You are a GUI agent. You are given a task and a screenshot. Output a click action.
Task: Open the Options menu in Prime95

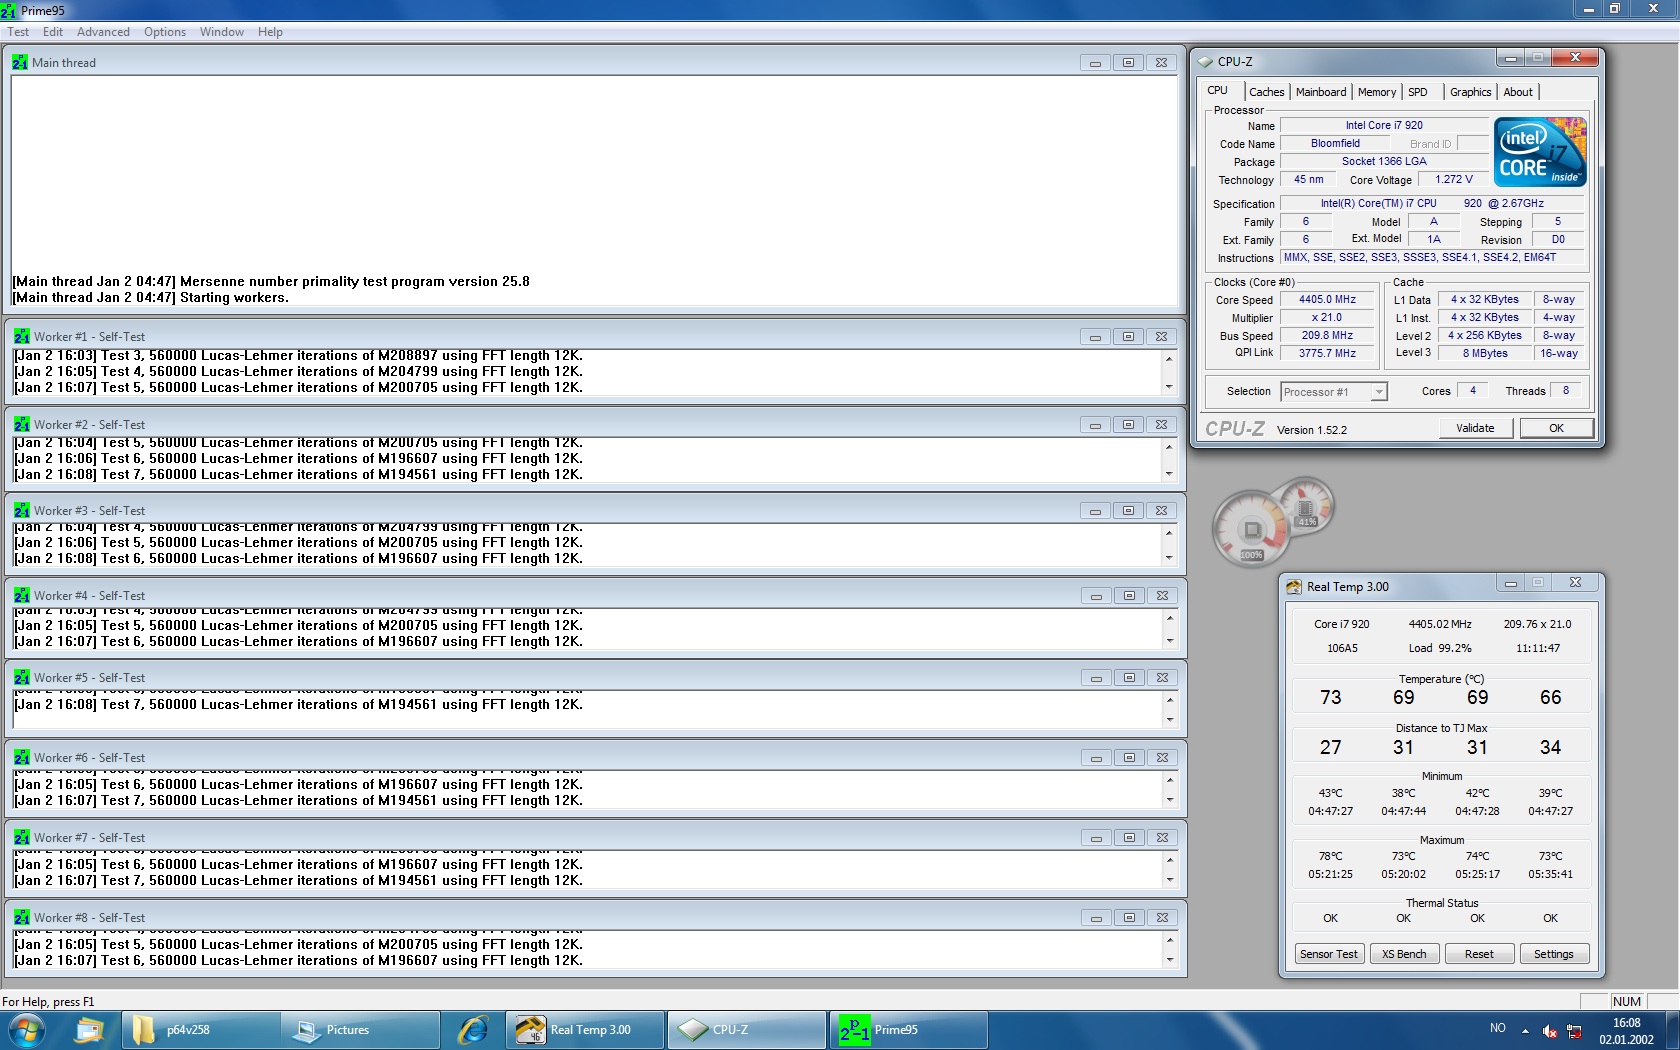pos(165,32)
